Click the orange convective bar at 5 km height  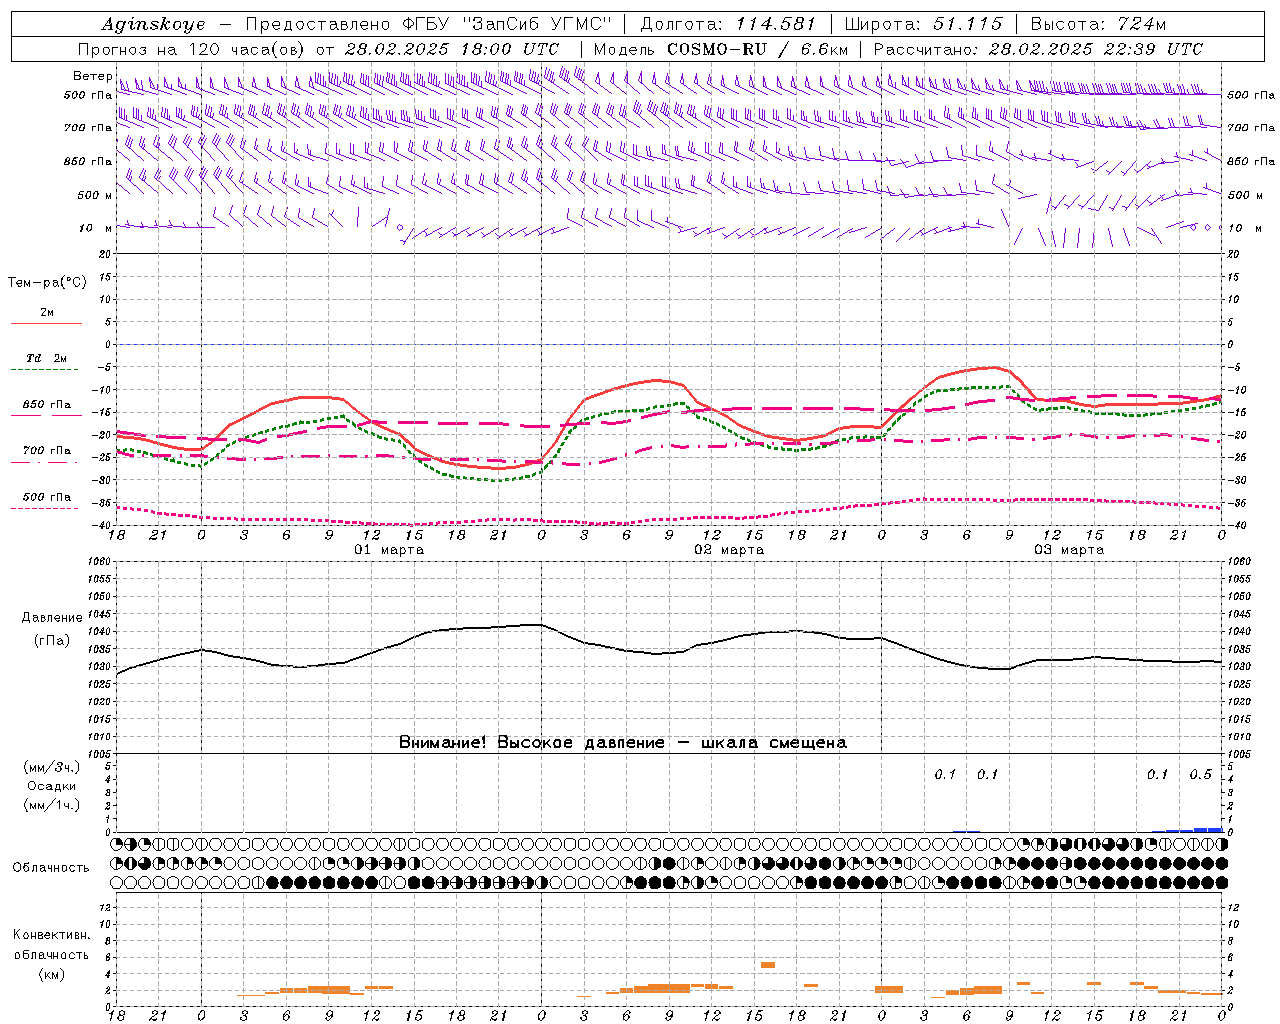coord(768,965)
